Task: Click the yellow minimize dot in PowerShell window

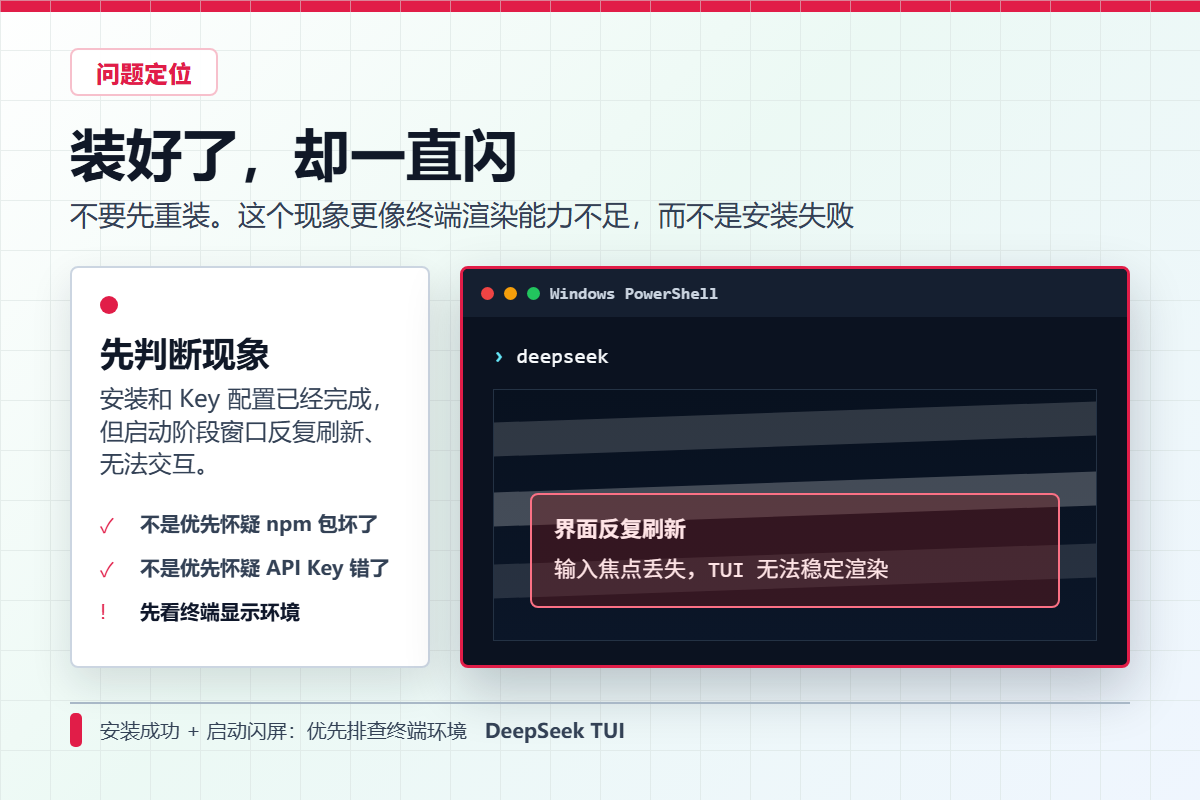Action: tap(511, 294)
